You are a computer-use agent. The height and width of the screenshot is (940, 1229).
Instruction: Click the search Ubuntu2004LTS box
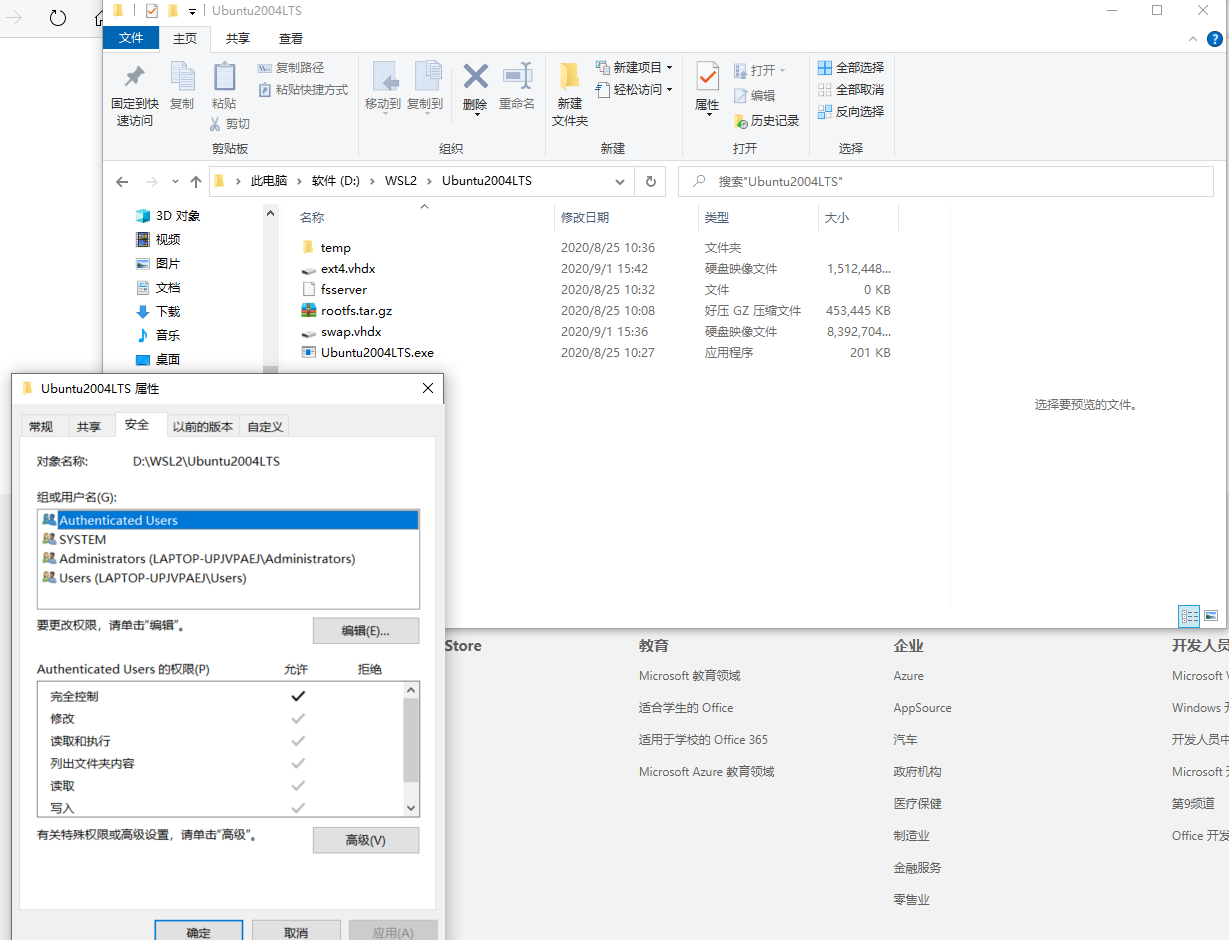[945, 182]
